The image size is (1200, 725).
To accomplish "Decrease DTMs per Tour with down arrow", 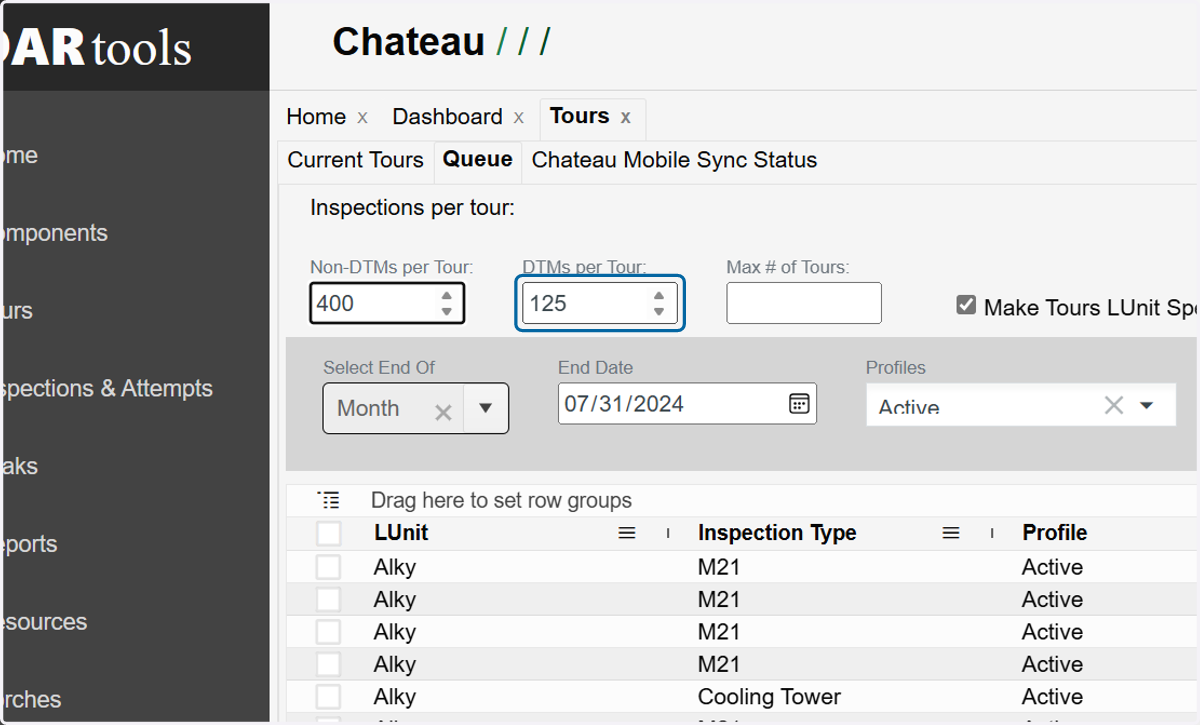I will tap(659, 311).
